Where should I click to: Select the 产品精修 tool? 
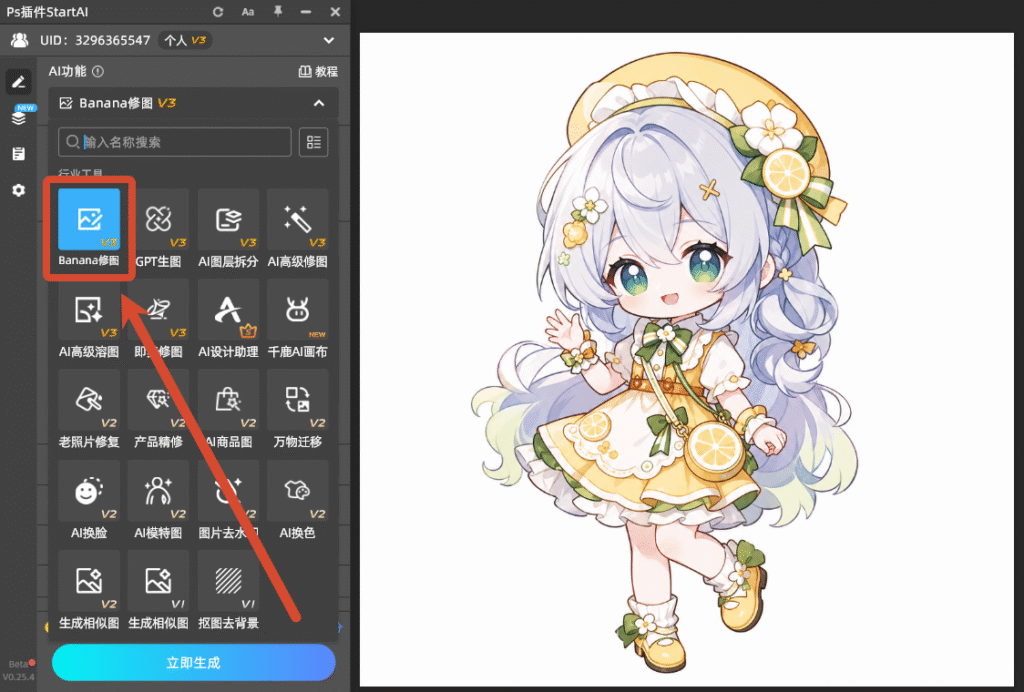158,400
